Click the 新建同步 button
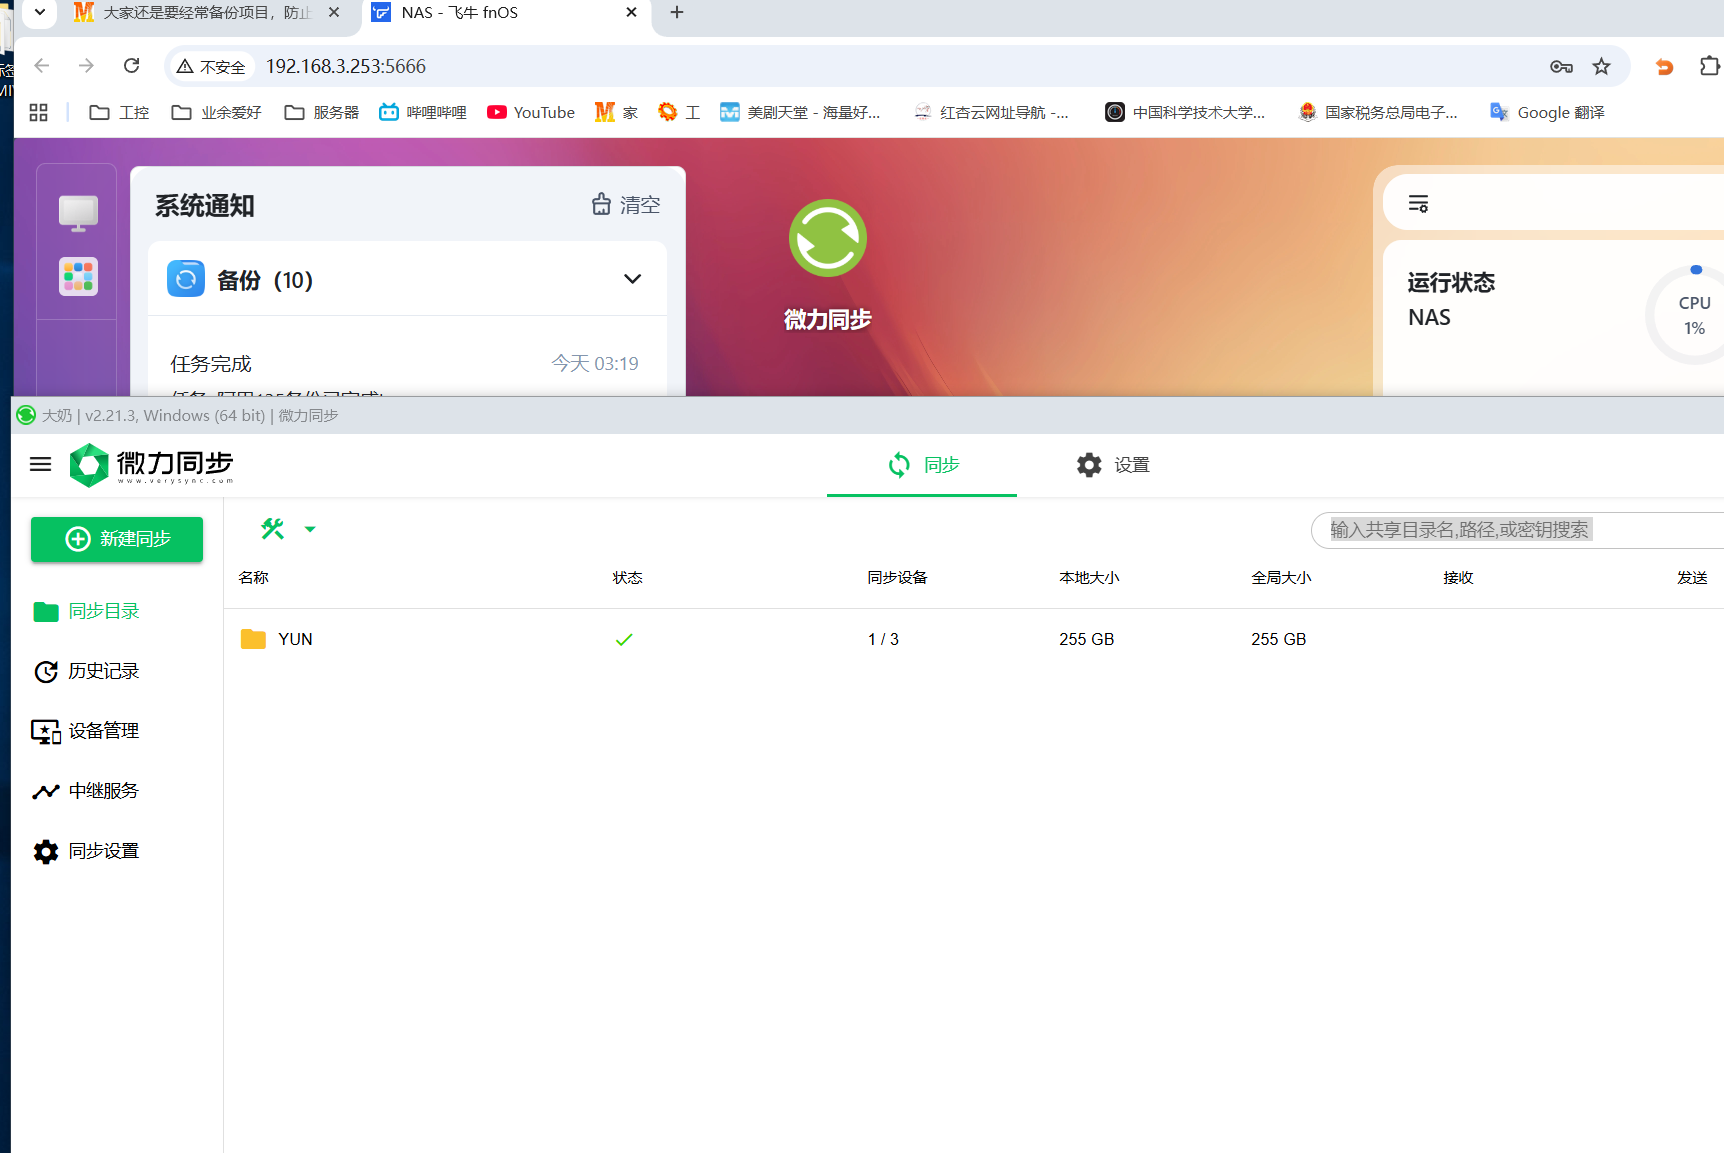The width and height of the screenshot is (1724, 1153). [x=117, y=539]
